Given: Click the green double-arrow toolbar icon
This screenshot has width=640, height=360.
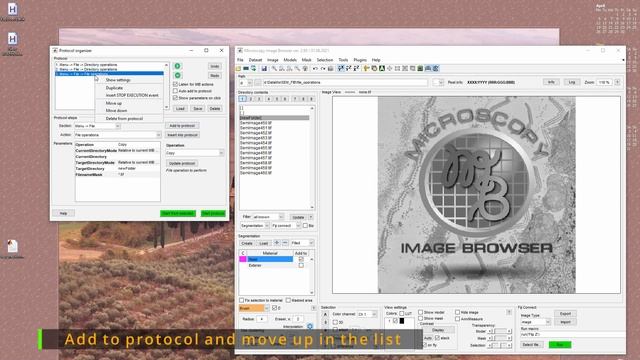Looking at the screenshot, I should click(253, 69).
